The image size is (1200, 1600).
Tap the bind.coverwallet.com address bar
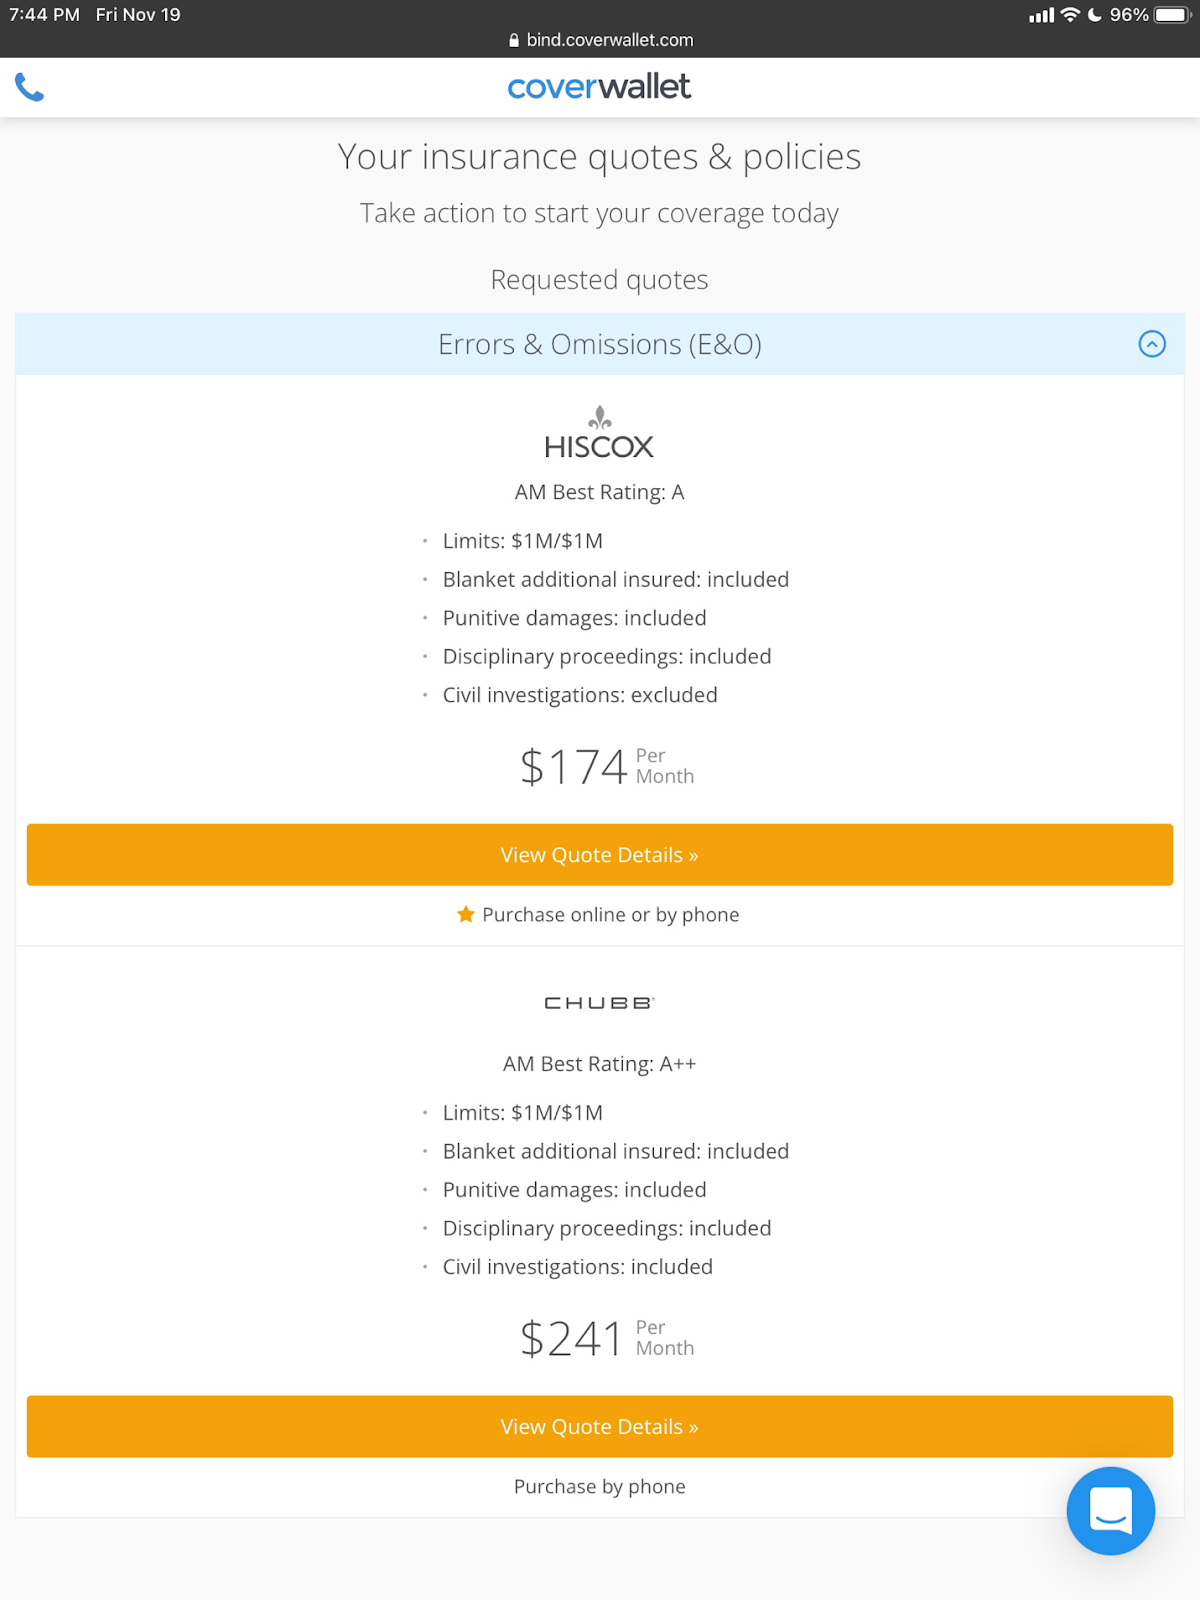[609, 40]
